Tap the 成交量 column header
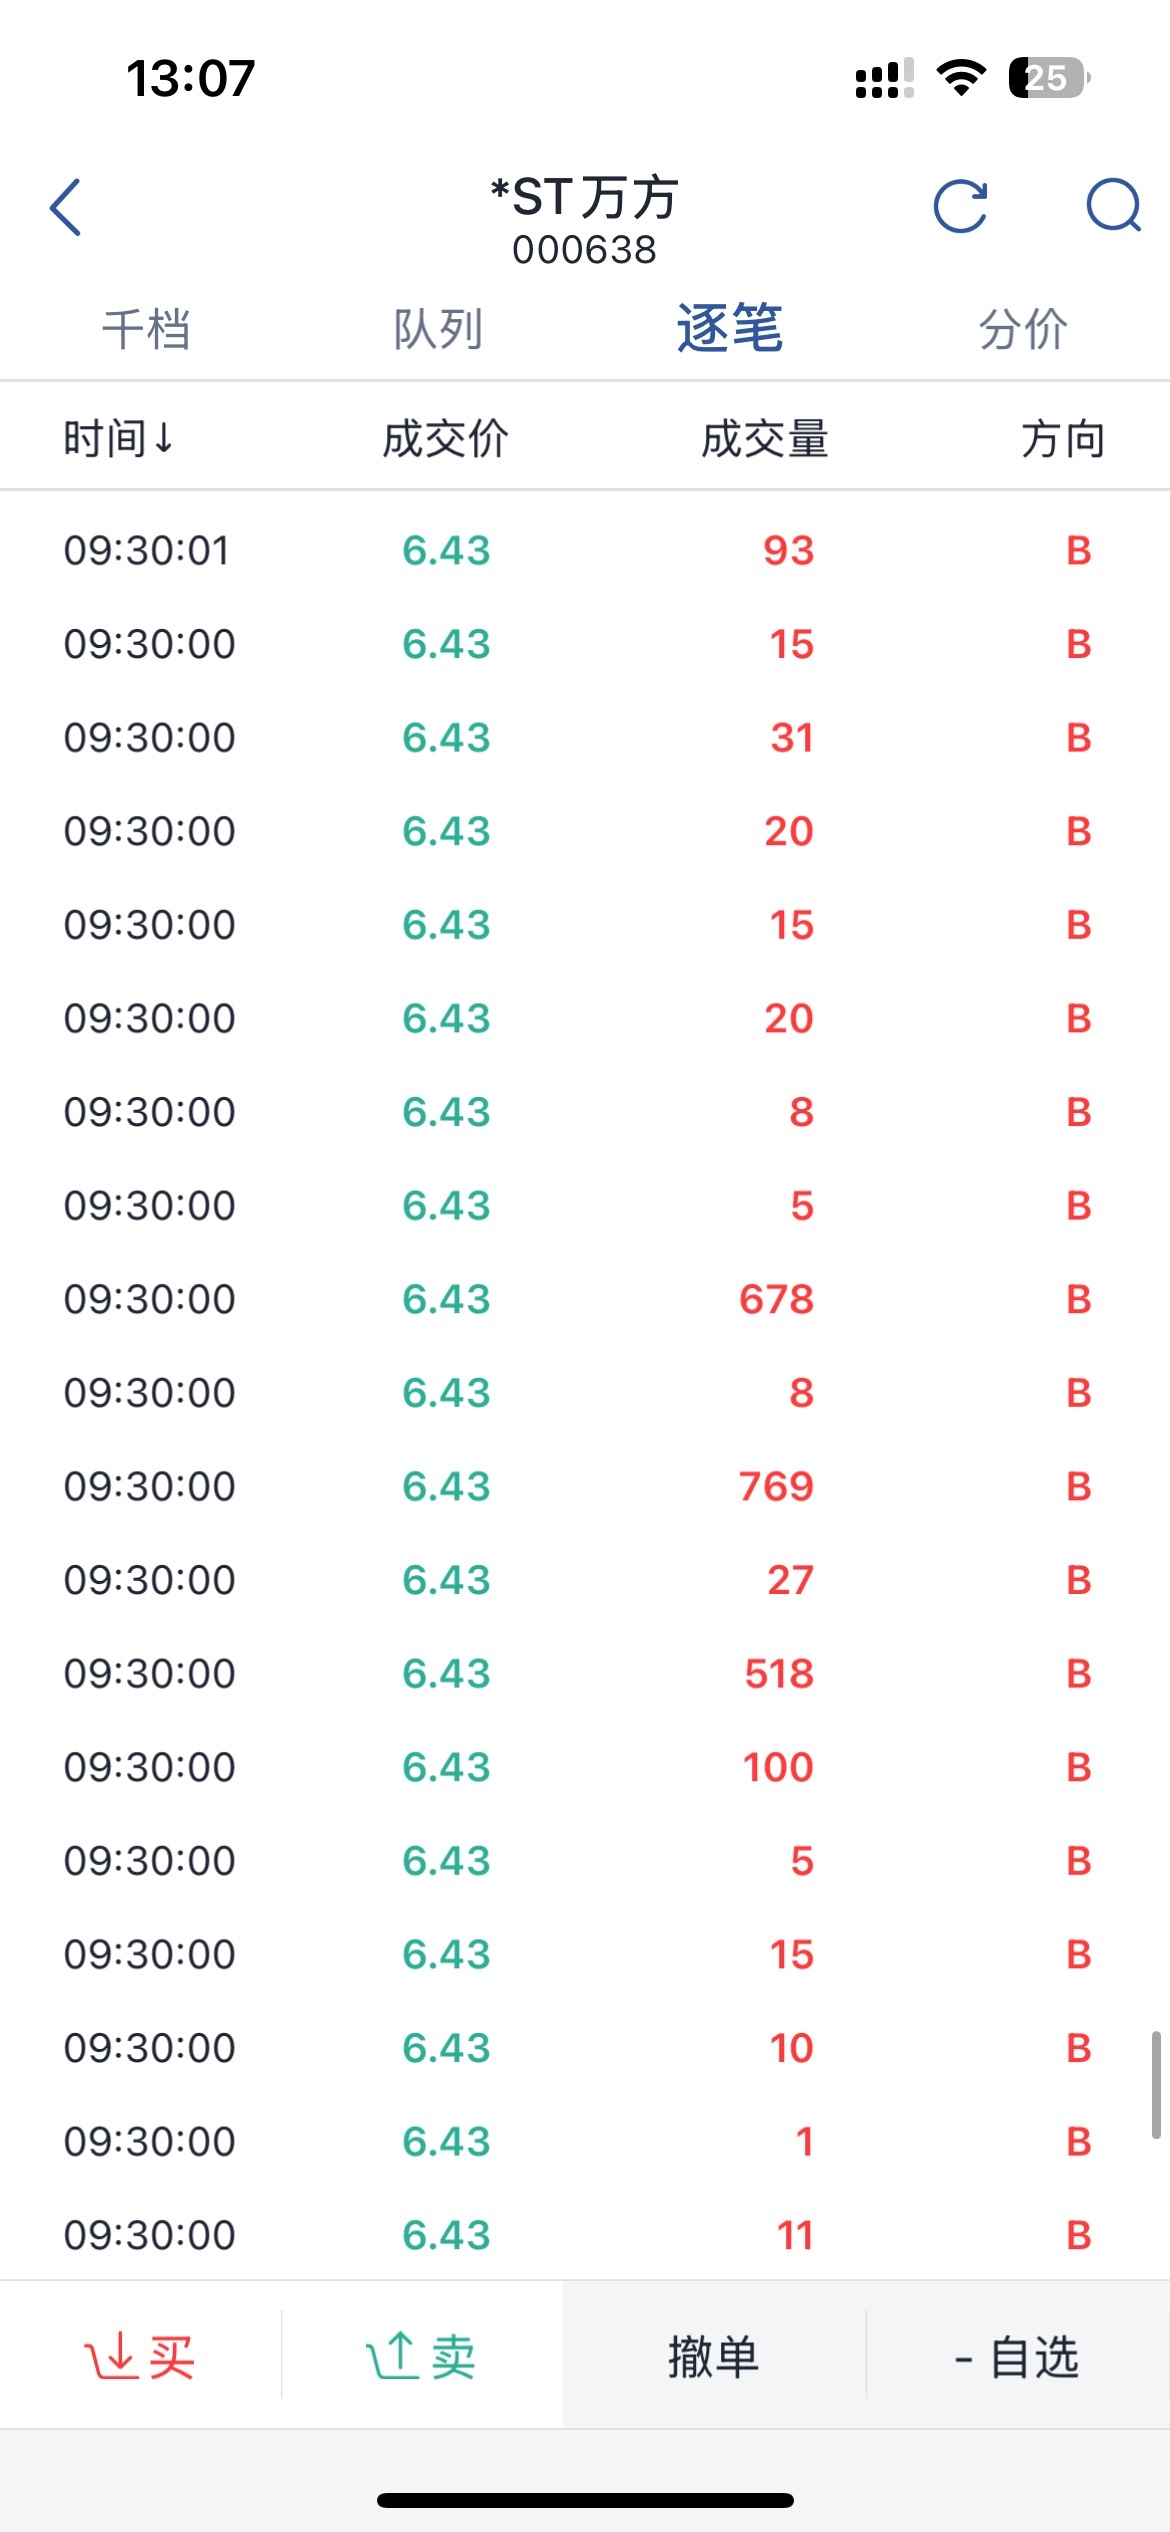Screen dimensions: 1170x2532 click(x=765, y=439)
